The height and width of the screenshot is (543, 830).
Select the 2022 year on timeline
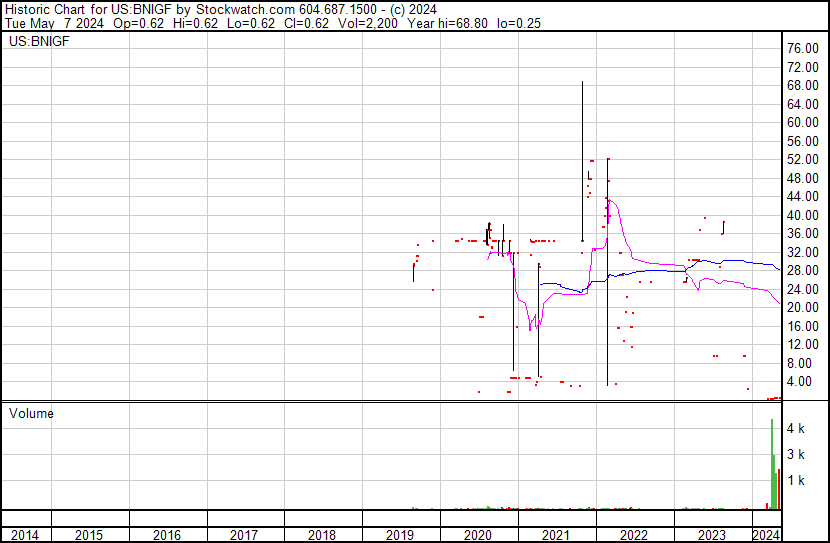[635, 535]
